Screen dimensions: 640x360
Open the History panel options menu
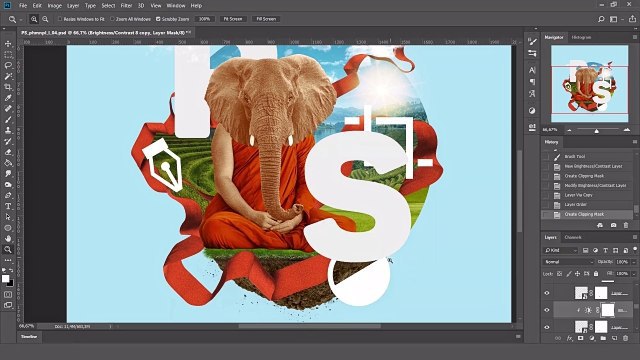[x=635, y=142]
